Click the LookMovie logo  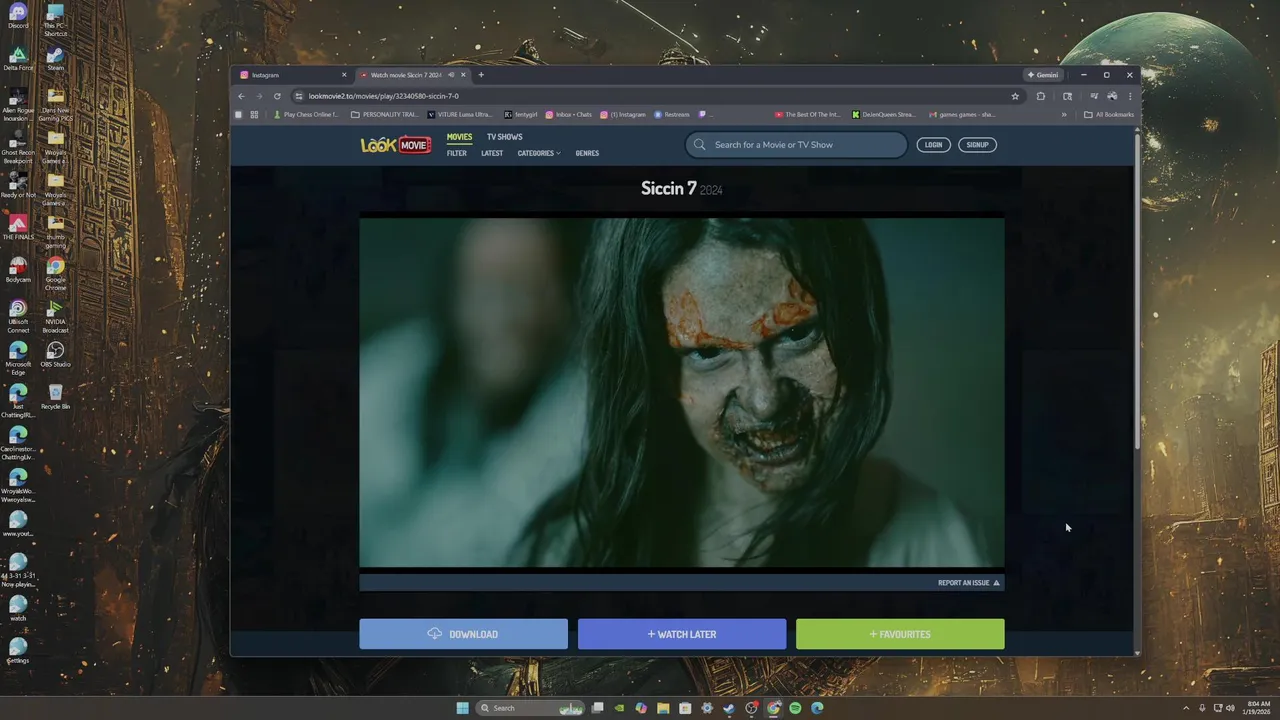tap(396, 145)
